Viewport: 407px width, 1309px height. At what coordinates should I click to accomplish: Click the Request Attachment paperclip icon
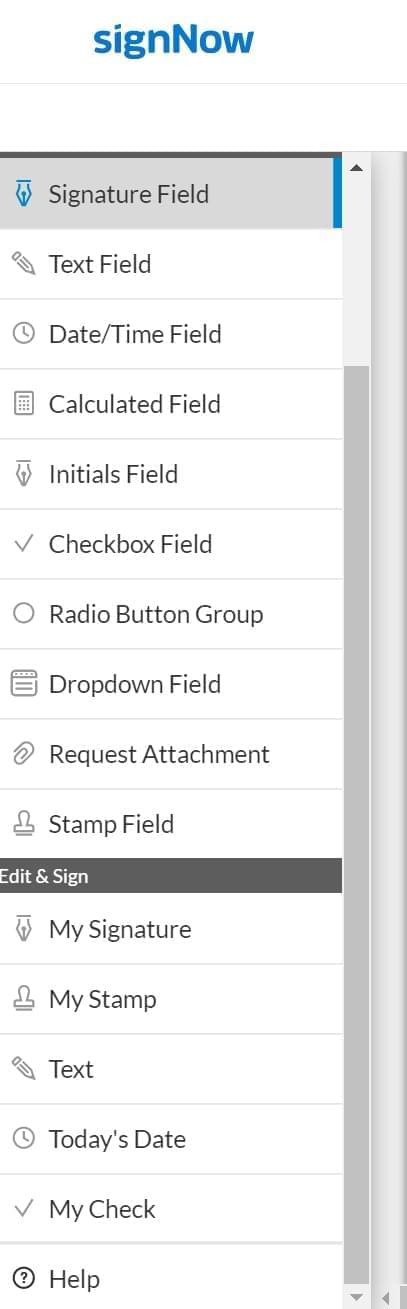pos(23,754)
